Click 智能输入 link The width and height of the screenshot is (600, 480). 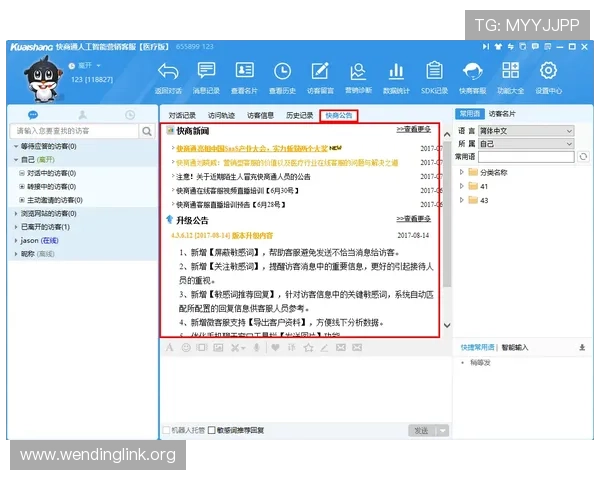coord(515,348)
